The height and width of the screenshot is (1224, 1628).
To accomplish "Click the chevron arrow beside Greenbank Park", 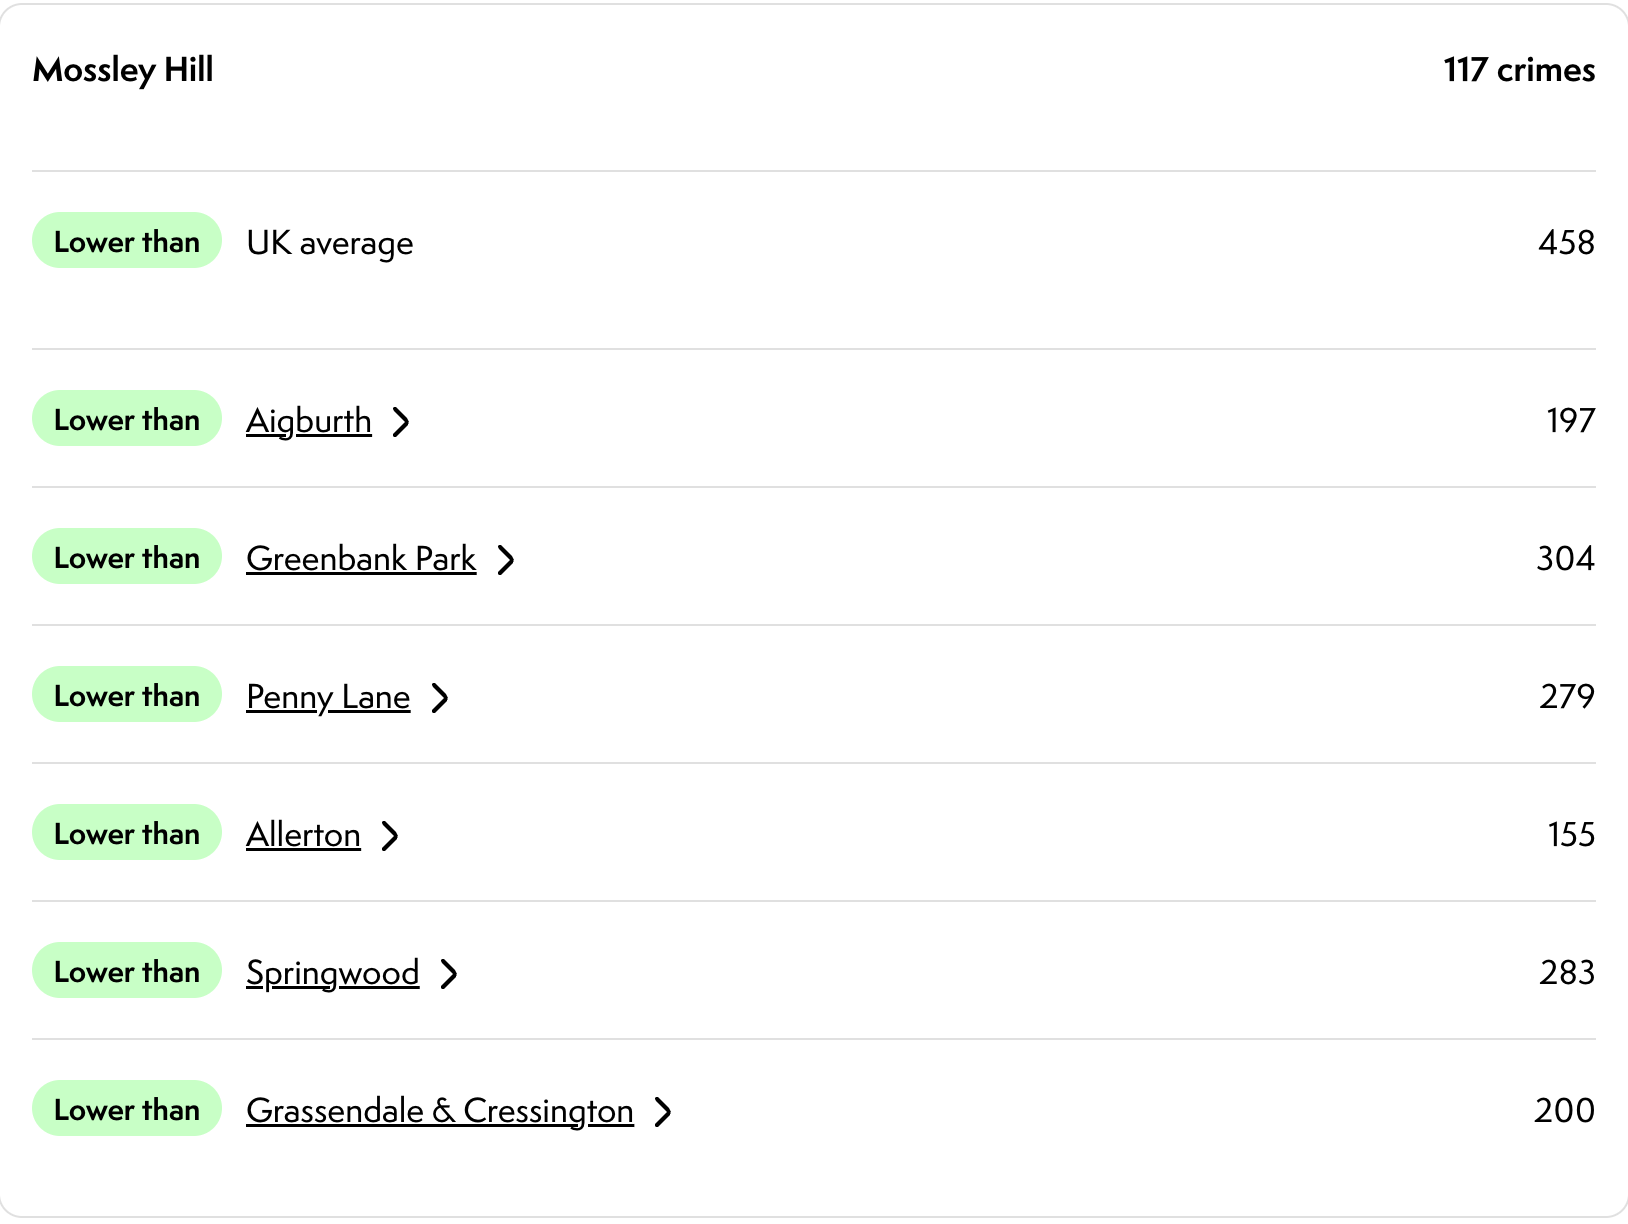I will coord(506,560).
